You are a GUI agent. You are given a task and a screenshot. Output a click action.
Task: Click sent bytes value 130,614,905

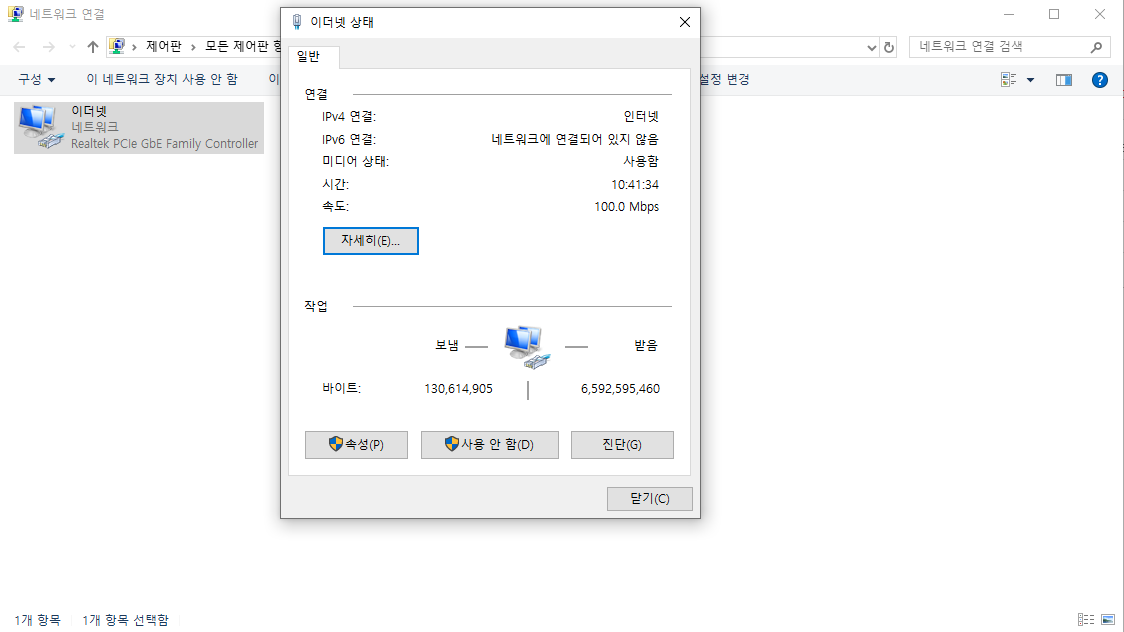pyautogui.click(x=458, y=388)
